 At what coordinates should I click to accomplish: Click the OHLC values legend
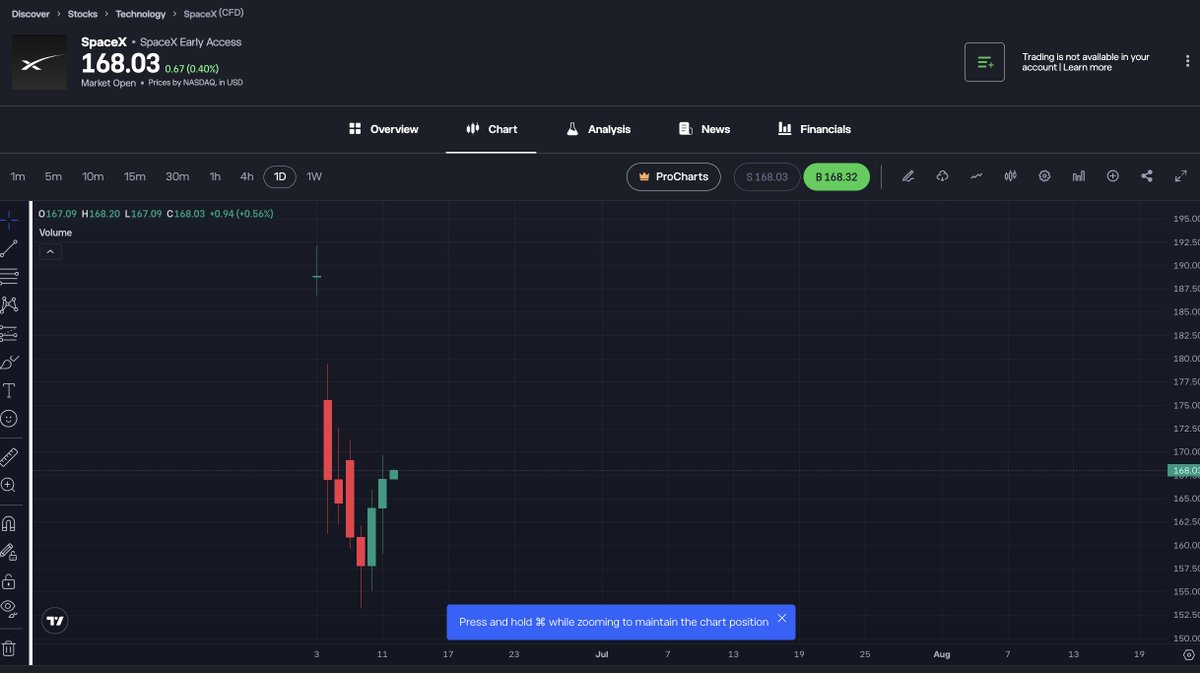point(156,214)
